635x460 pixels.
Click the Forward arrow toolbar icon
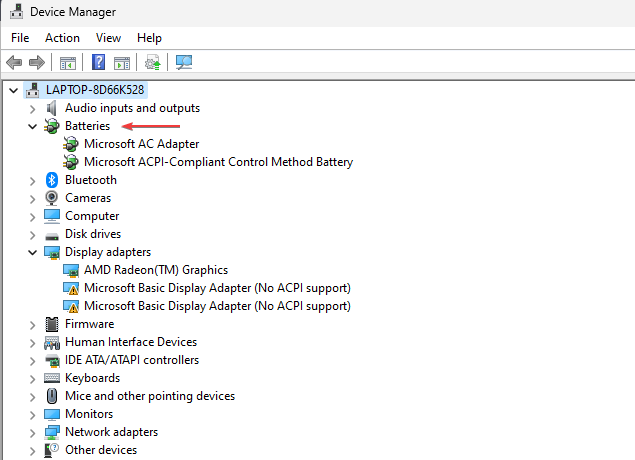(x=37, y=62)
